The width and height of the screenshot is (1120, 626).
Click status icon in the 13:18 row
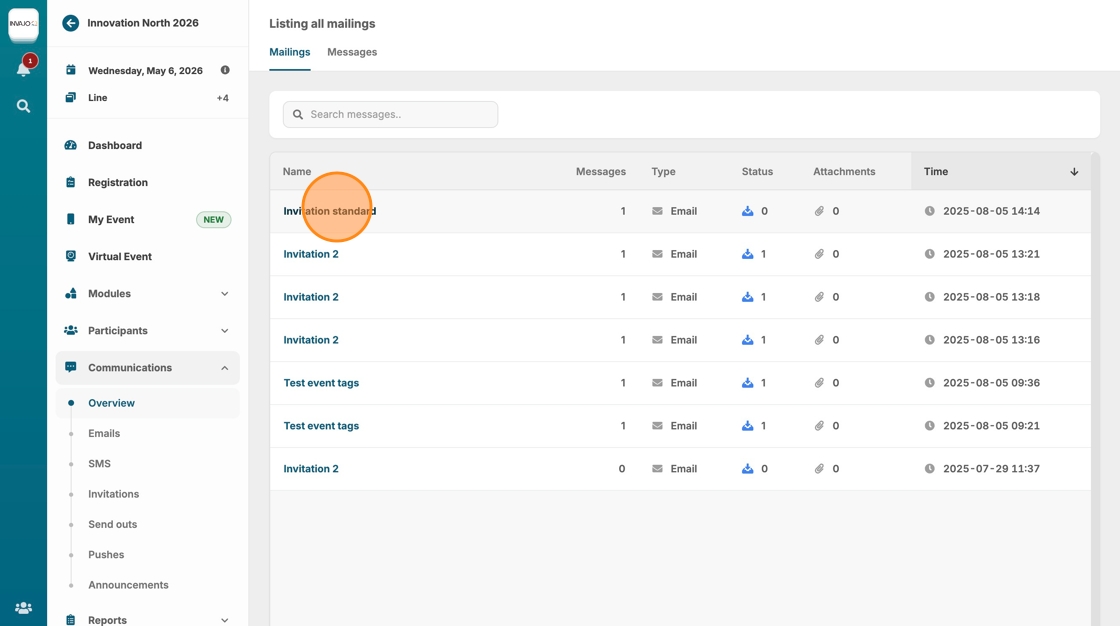[x=747, y=297]
